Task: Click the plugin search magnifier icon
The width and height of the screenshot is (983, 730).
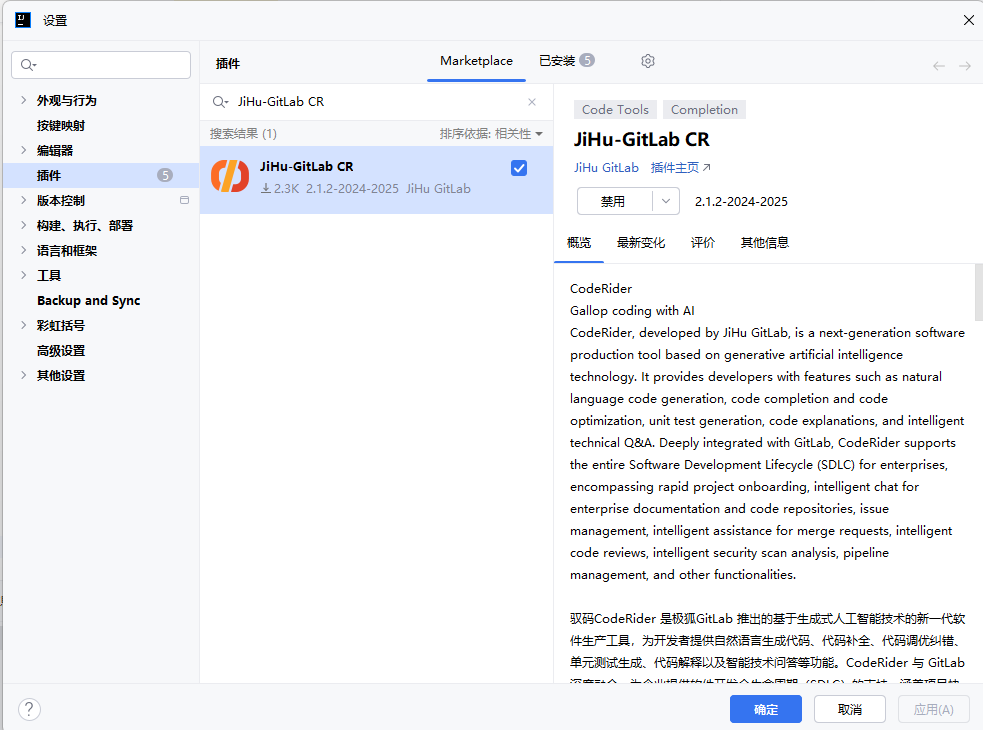Action: [220, 102]
